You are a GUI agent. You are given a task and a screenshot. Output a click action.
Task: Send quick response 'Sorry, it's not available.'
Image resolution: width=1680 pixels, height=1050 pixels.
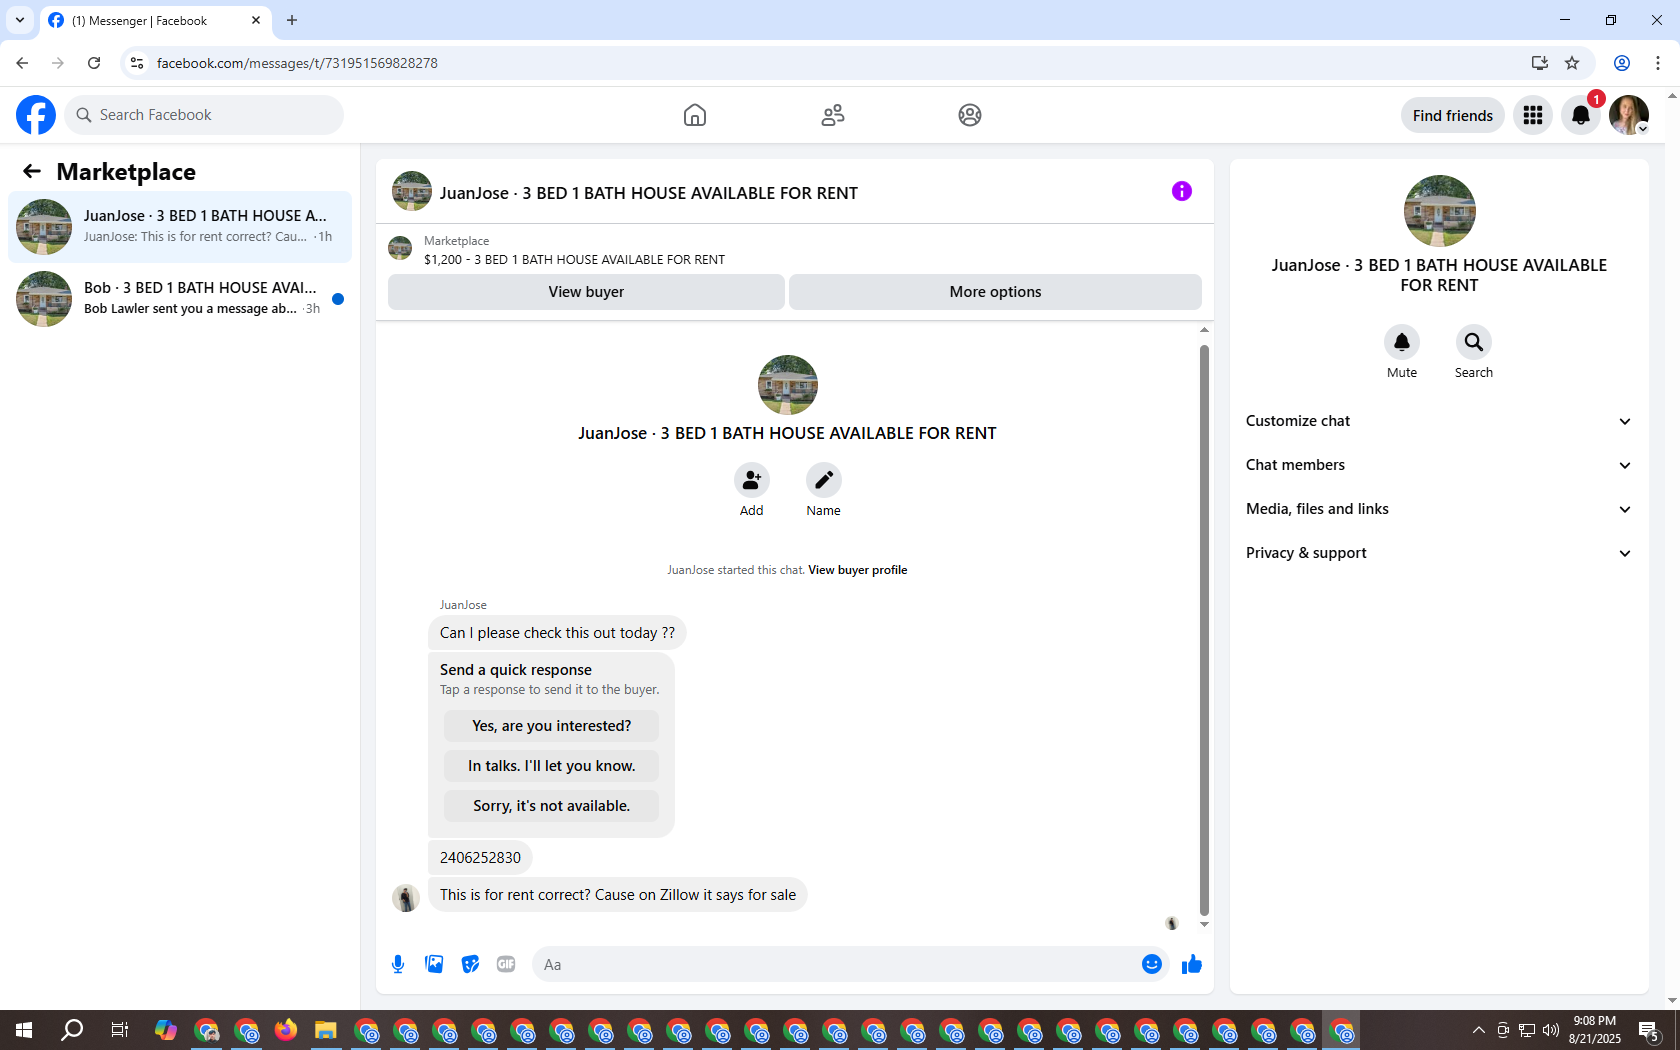click(x=552, y=806)
